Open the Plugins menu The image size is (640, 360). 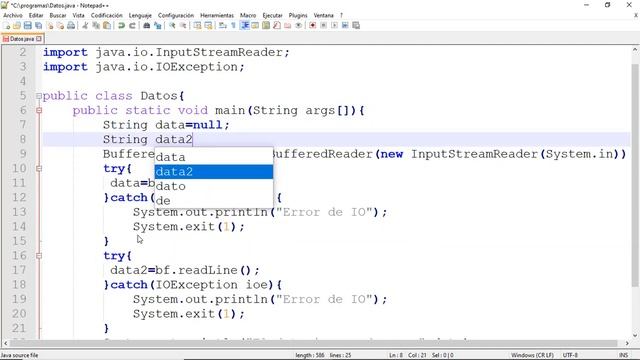point(298,15)
